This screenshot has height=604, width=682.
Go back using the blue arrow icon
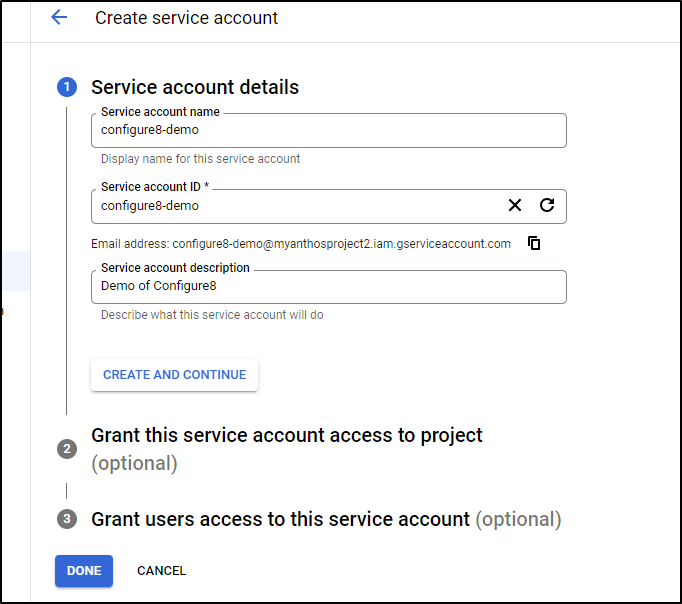(59, 17)
